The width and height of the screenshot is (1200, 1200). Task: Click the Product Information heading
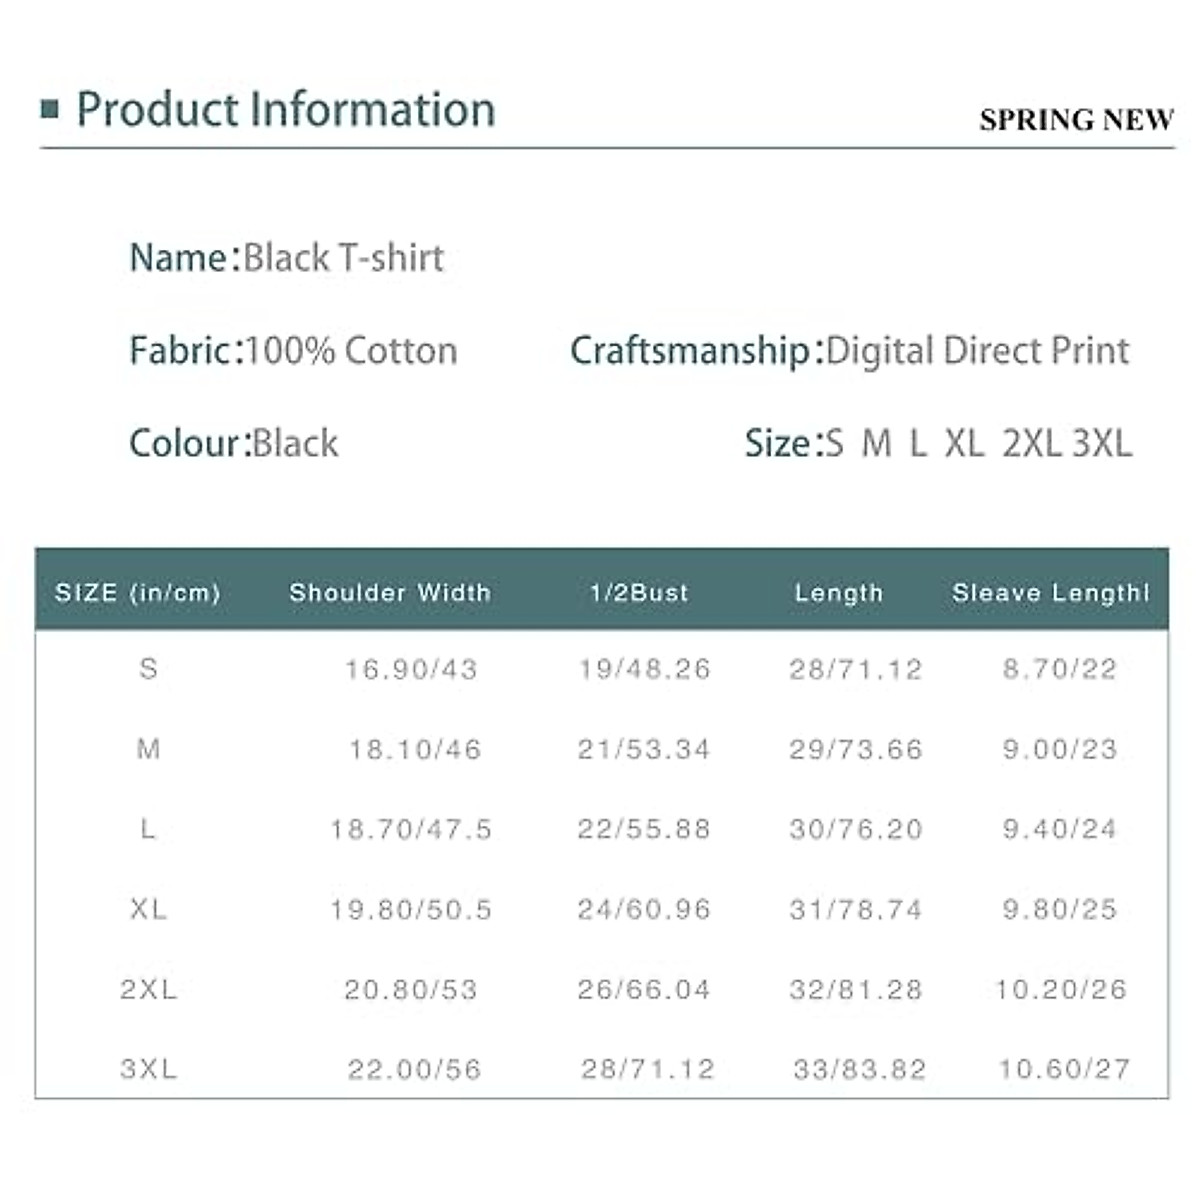pos(286,109)
